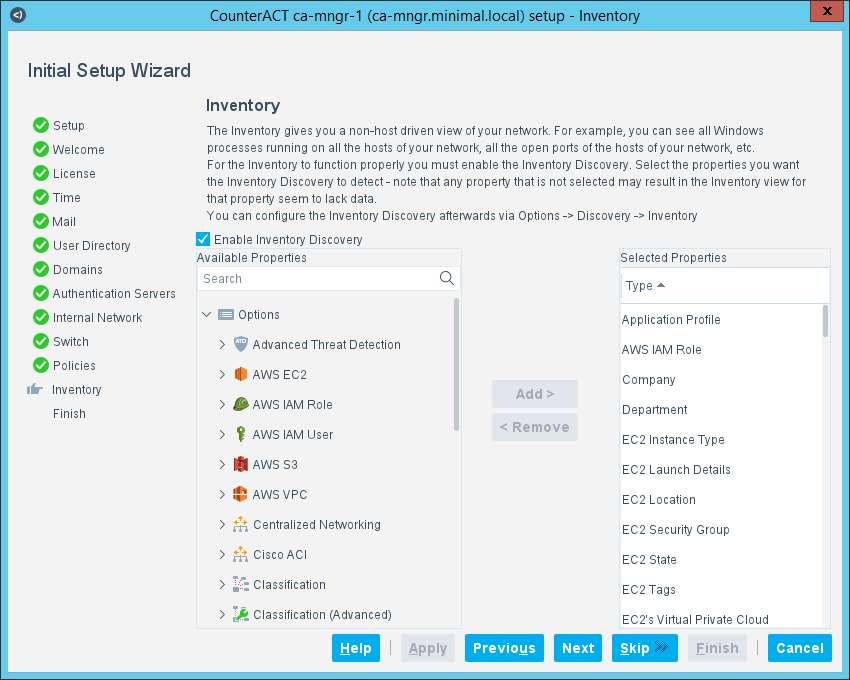Click the green check beside Time
Screen dimensions: 850x680
[41, 197]
